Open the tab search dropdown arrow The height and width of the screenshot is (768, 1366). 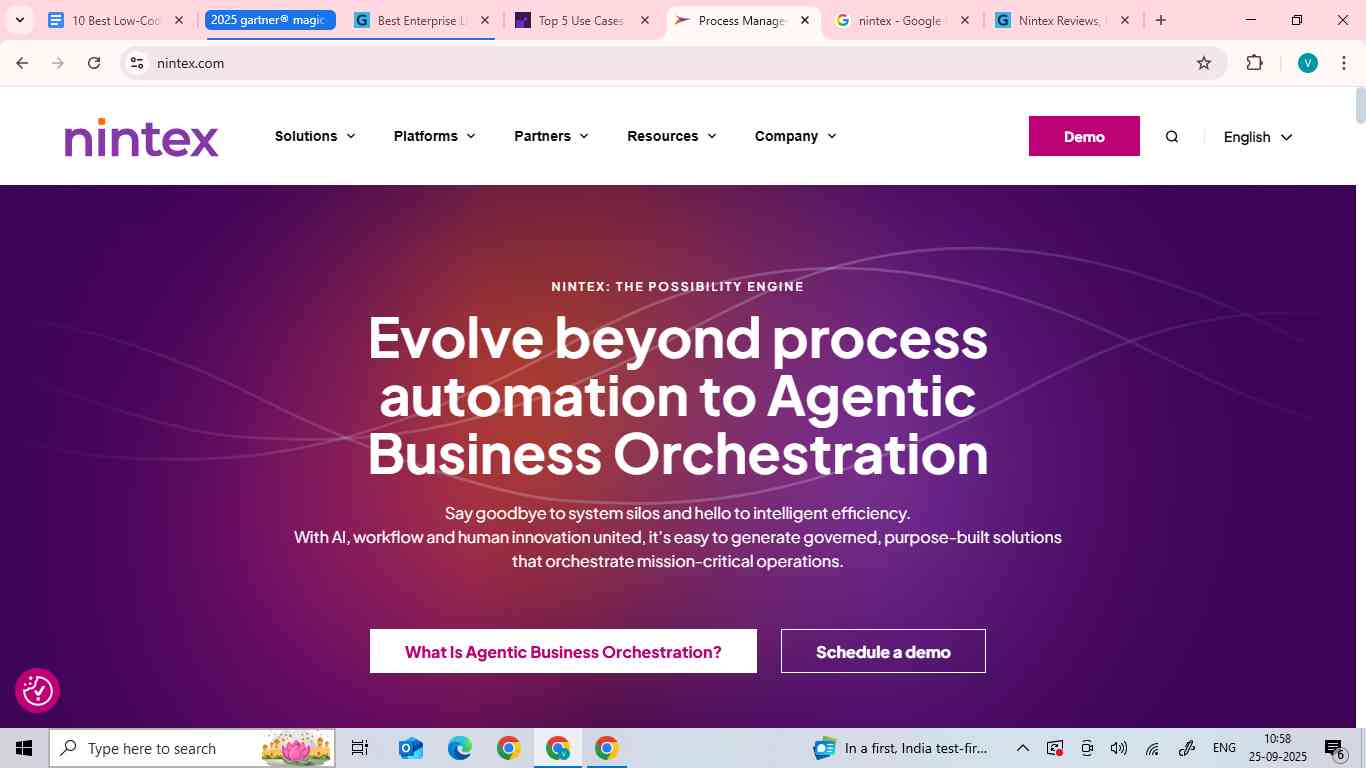click(x=19, y=20)
